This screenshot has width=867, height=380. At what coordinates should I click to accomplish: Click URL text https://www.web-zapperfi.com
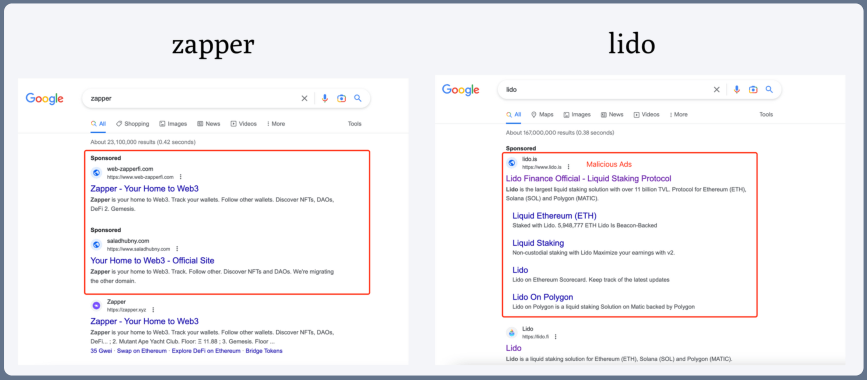pyautogui.click(x=140, y=177)
